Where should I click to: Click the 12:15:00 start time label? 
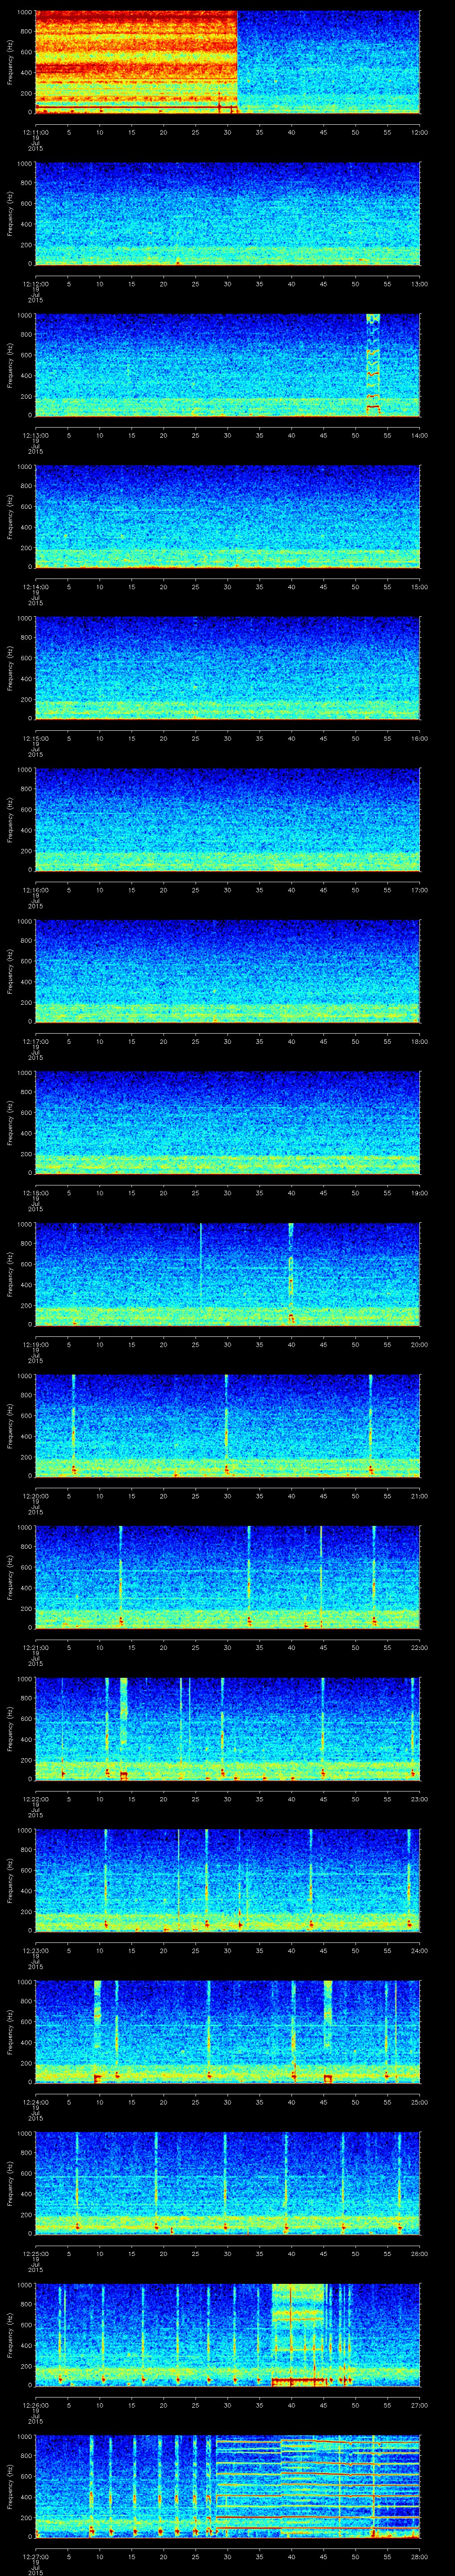[35, 738]
